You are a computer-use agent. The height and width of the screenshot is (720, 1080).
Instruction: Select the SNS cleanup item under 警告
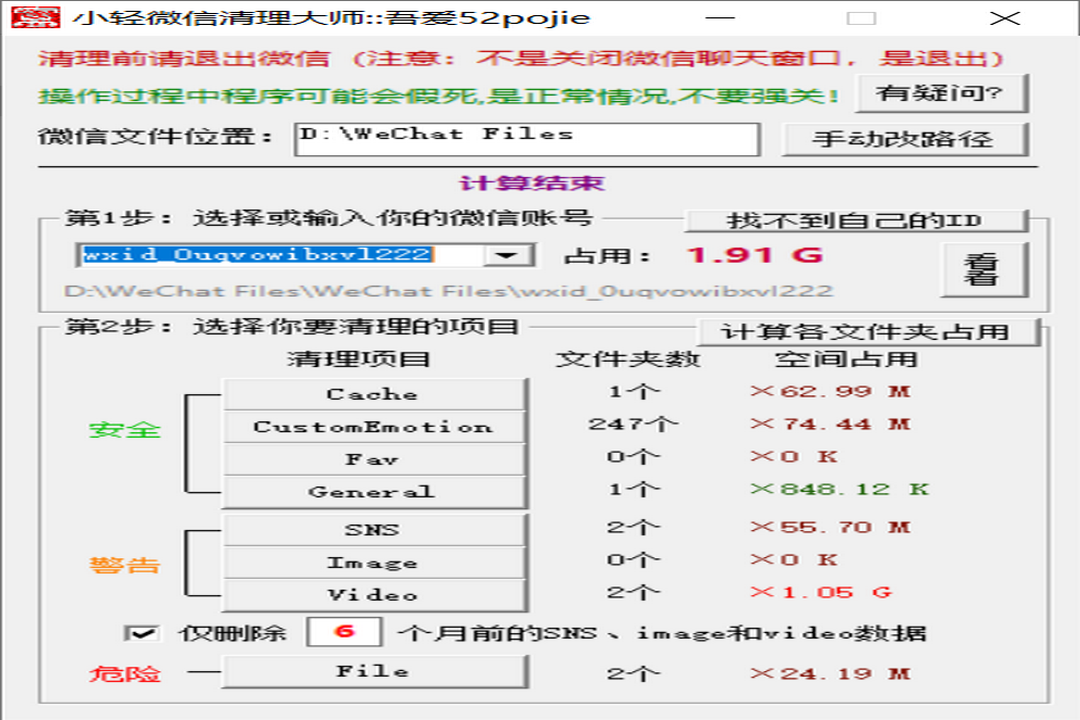point(375,529)
